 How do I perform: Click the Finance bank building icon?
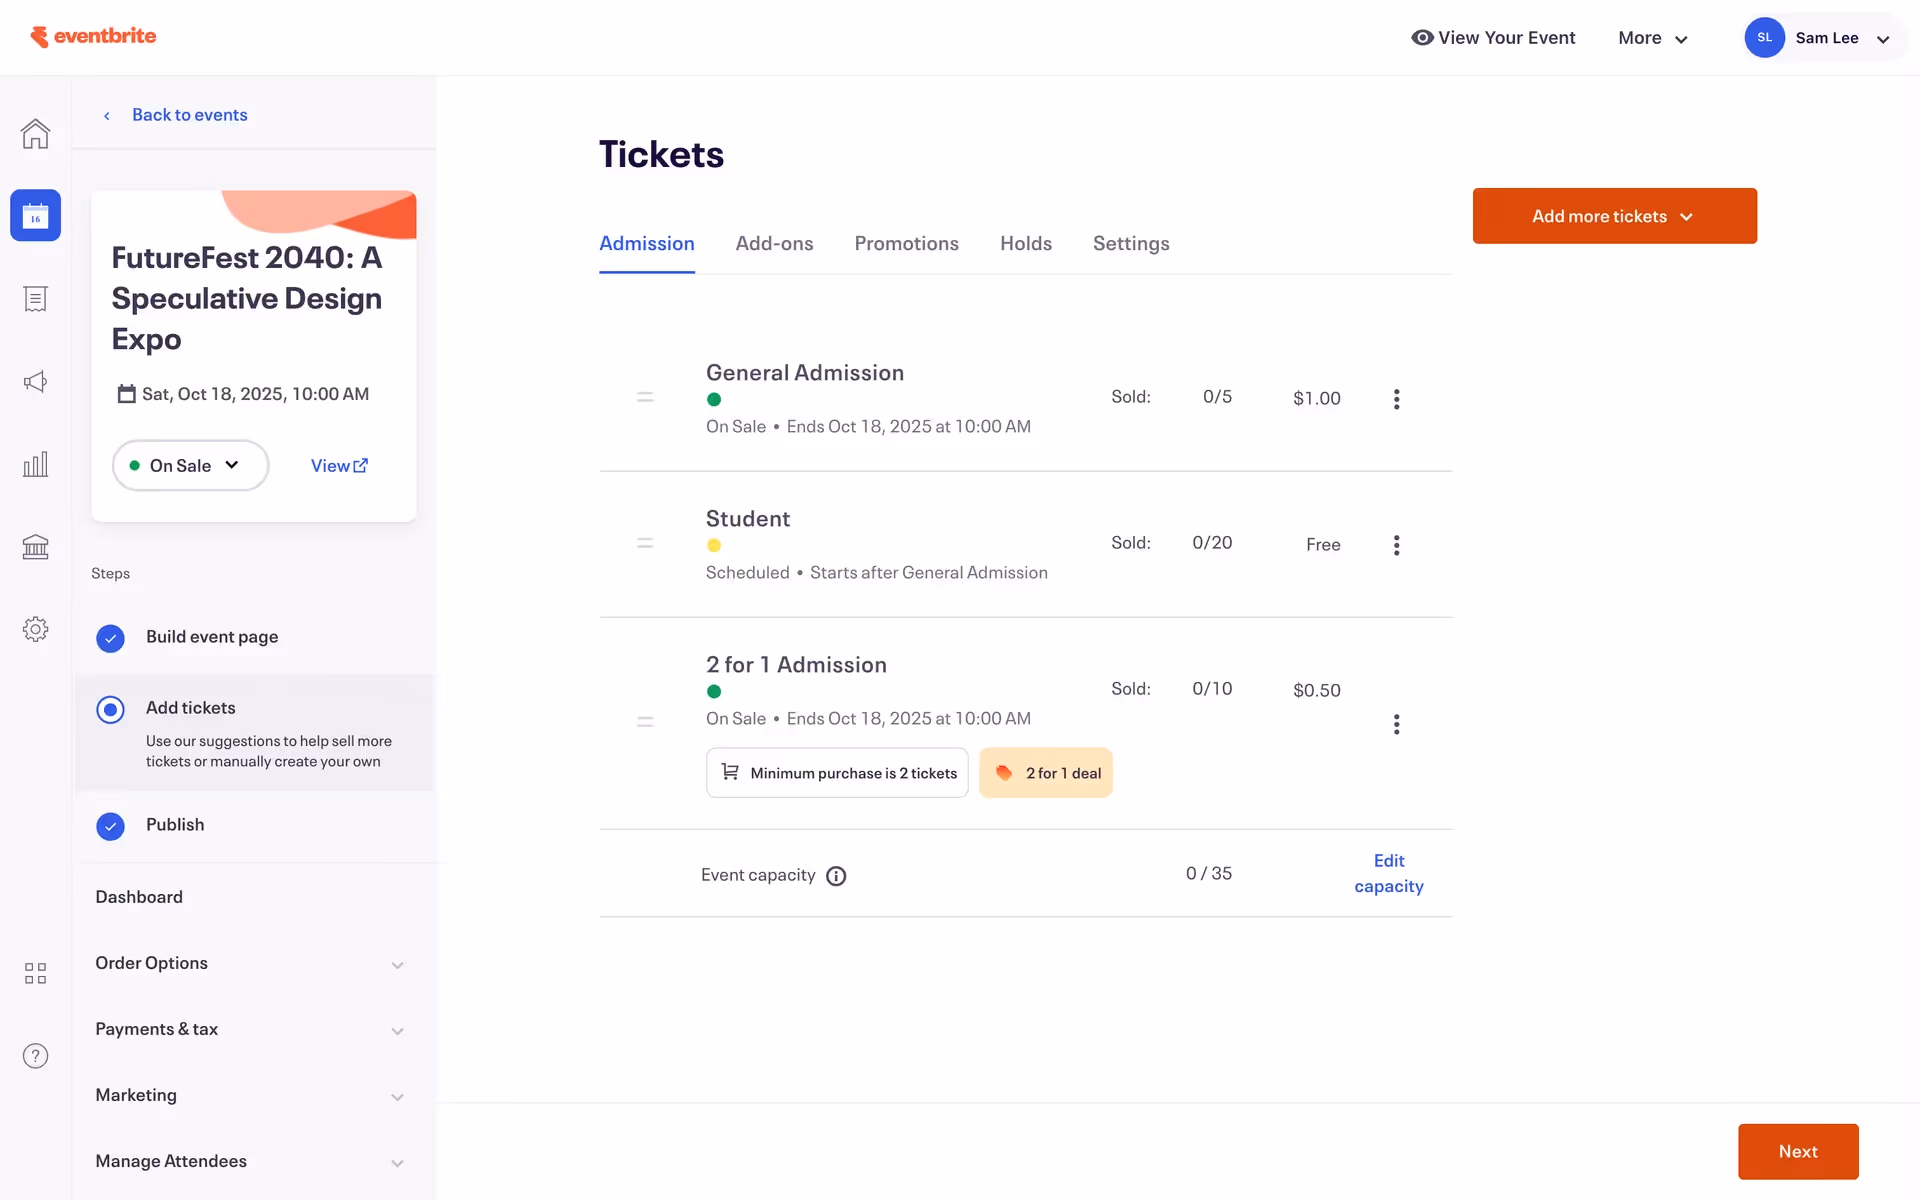(35, 547)
